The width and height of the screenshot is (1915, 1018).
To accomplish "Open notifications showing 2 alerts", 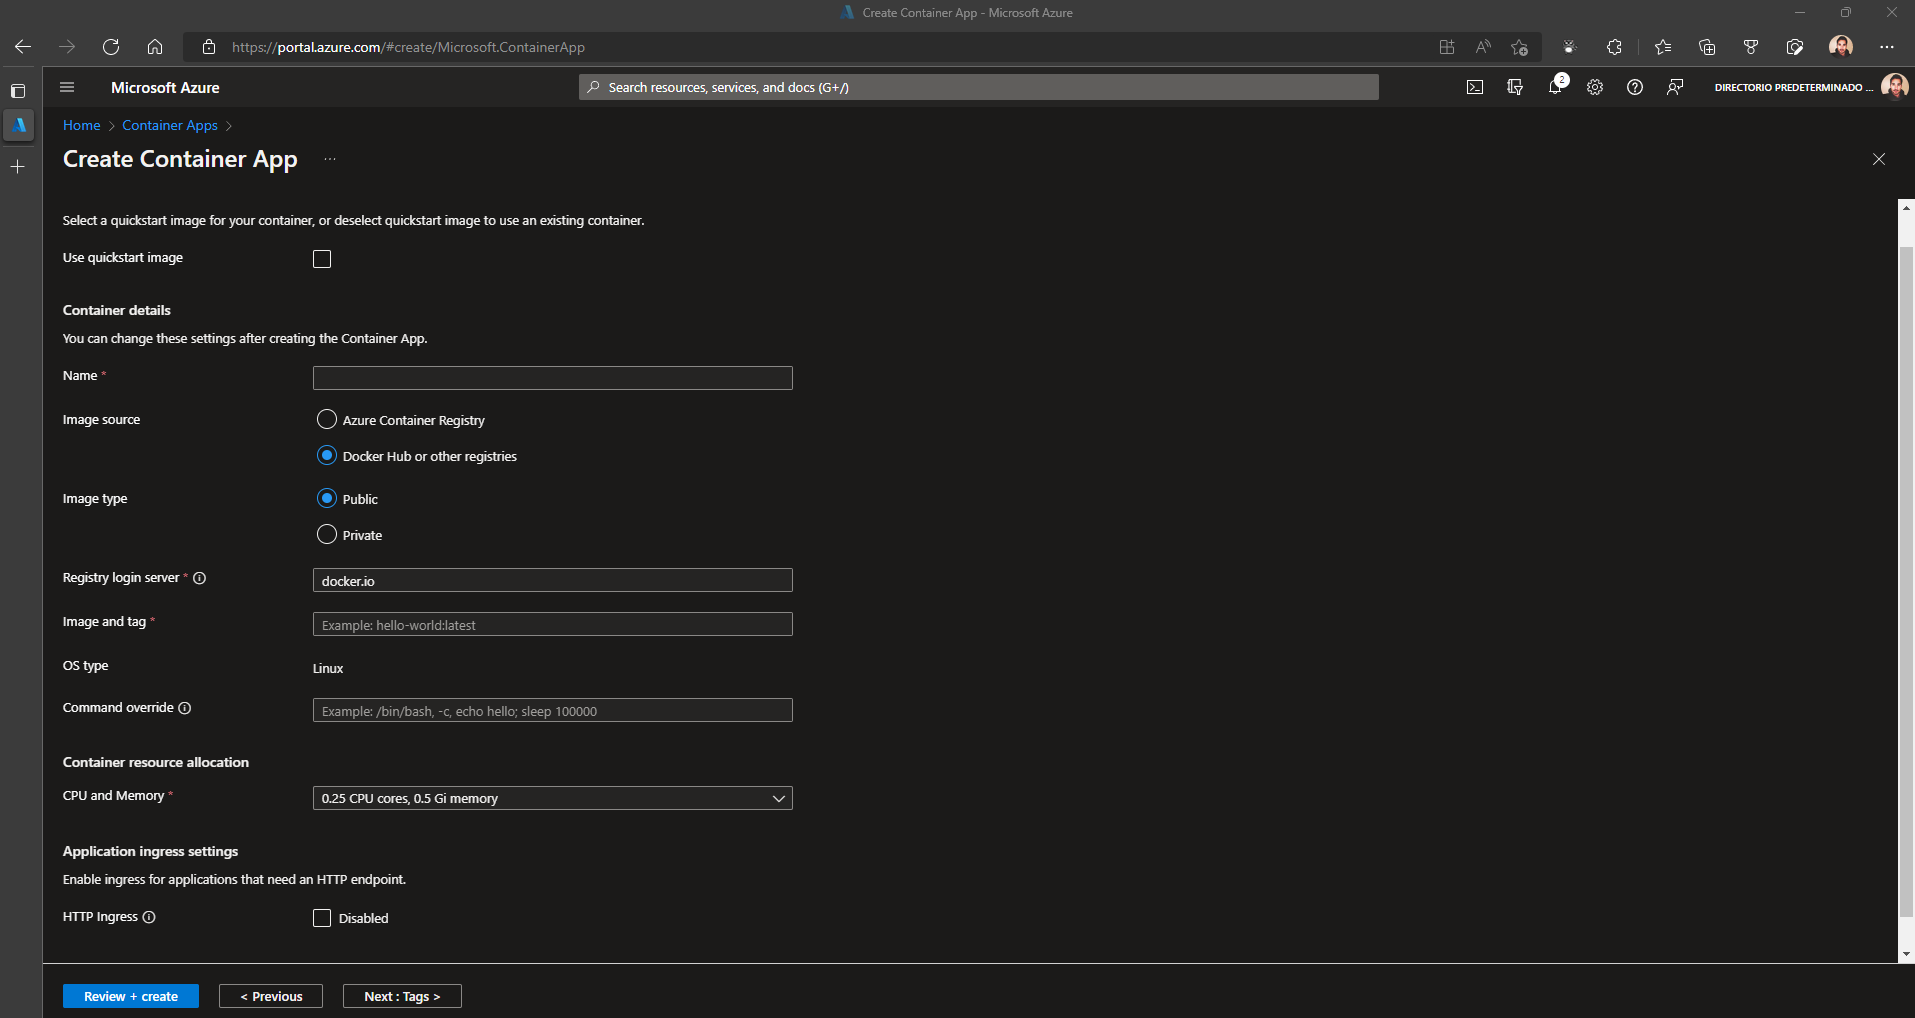I will (1555, 87).
